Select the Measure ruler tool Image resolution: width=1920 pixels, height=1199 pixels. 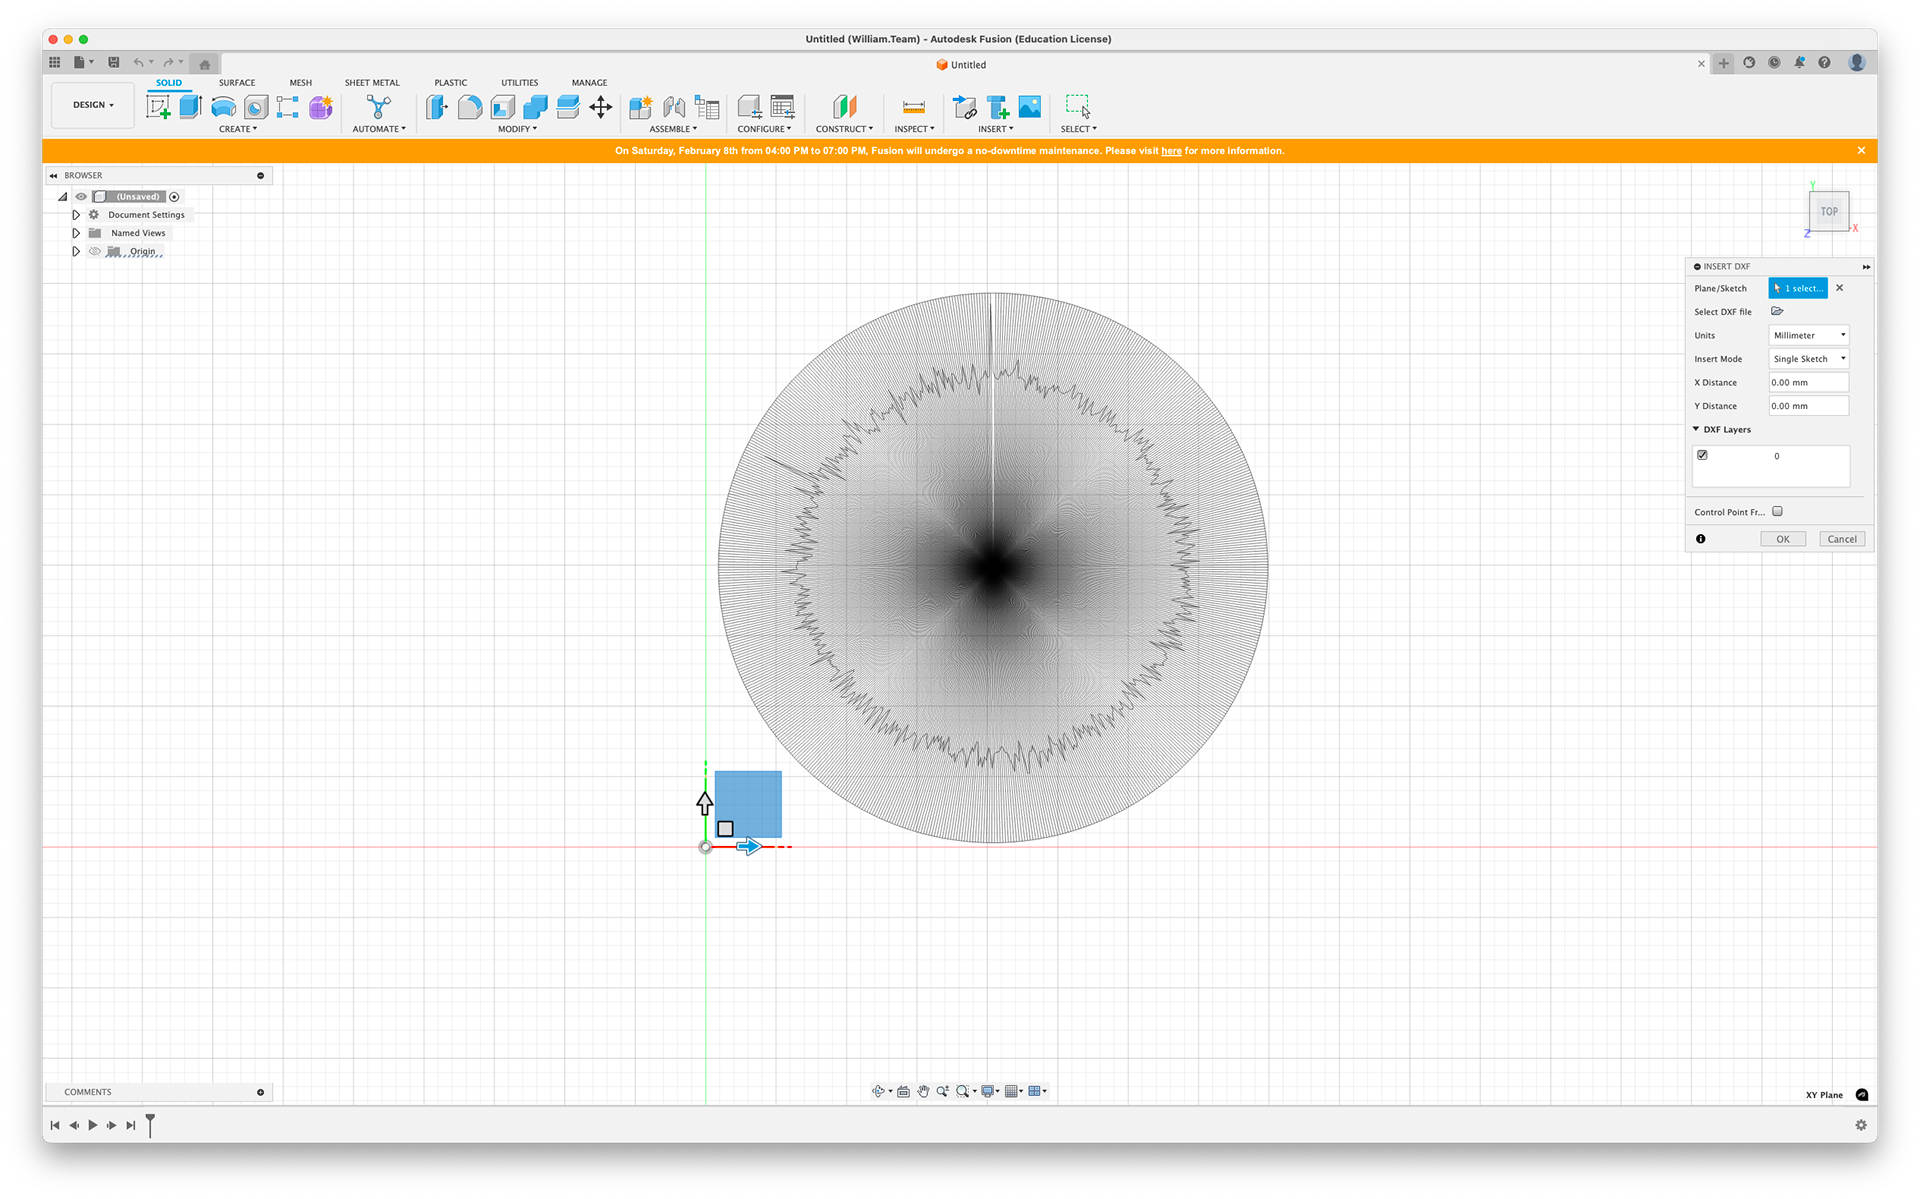[914, 107]
